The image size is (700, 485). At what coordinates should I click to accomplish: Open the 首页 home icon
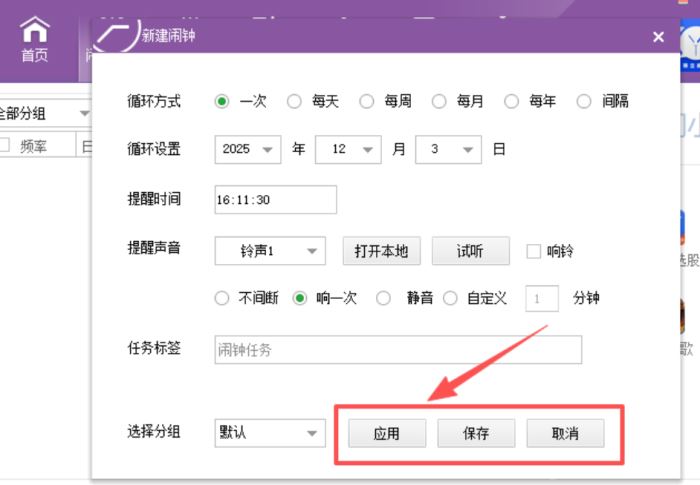(34, 39)
